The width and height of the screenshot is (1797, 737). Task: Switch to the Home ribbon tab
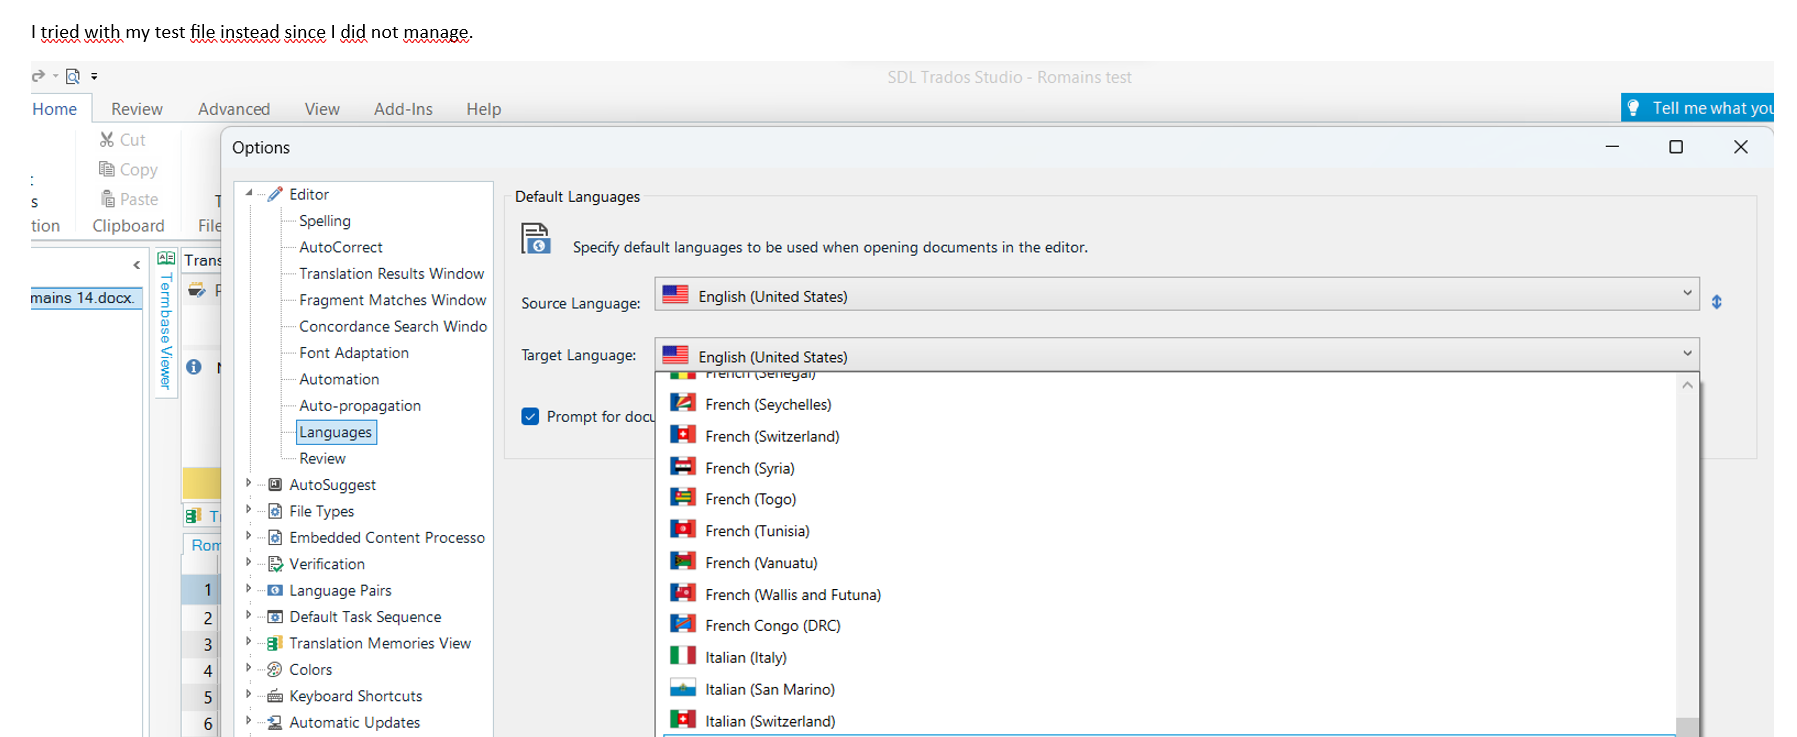point(55,109)
